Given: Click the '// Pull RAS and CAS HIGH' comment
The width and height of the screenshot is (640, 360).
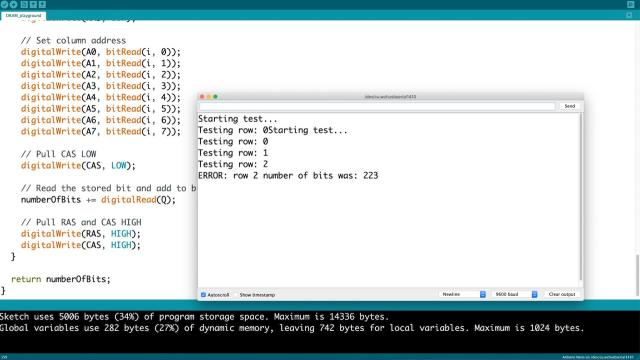Looking at the screenshot, I should 81,222.
